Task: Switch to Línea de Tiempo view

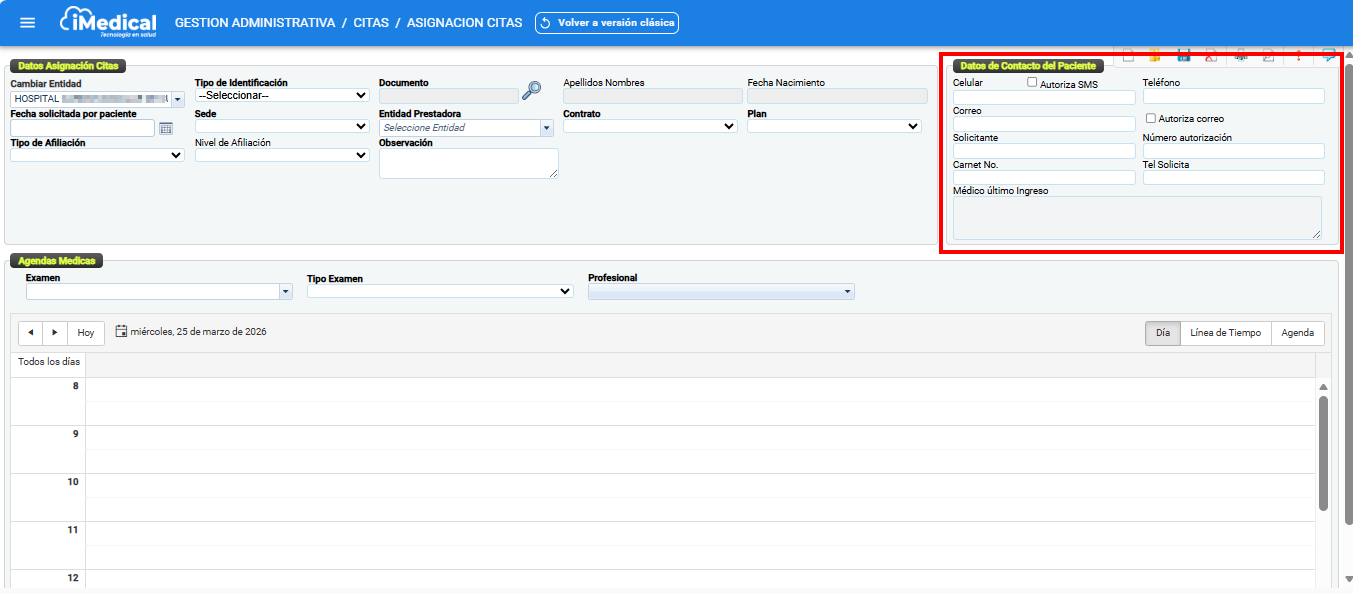Action: [x=1225, y=333]
